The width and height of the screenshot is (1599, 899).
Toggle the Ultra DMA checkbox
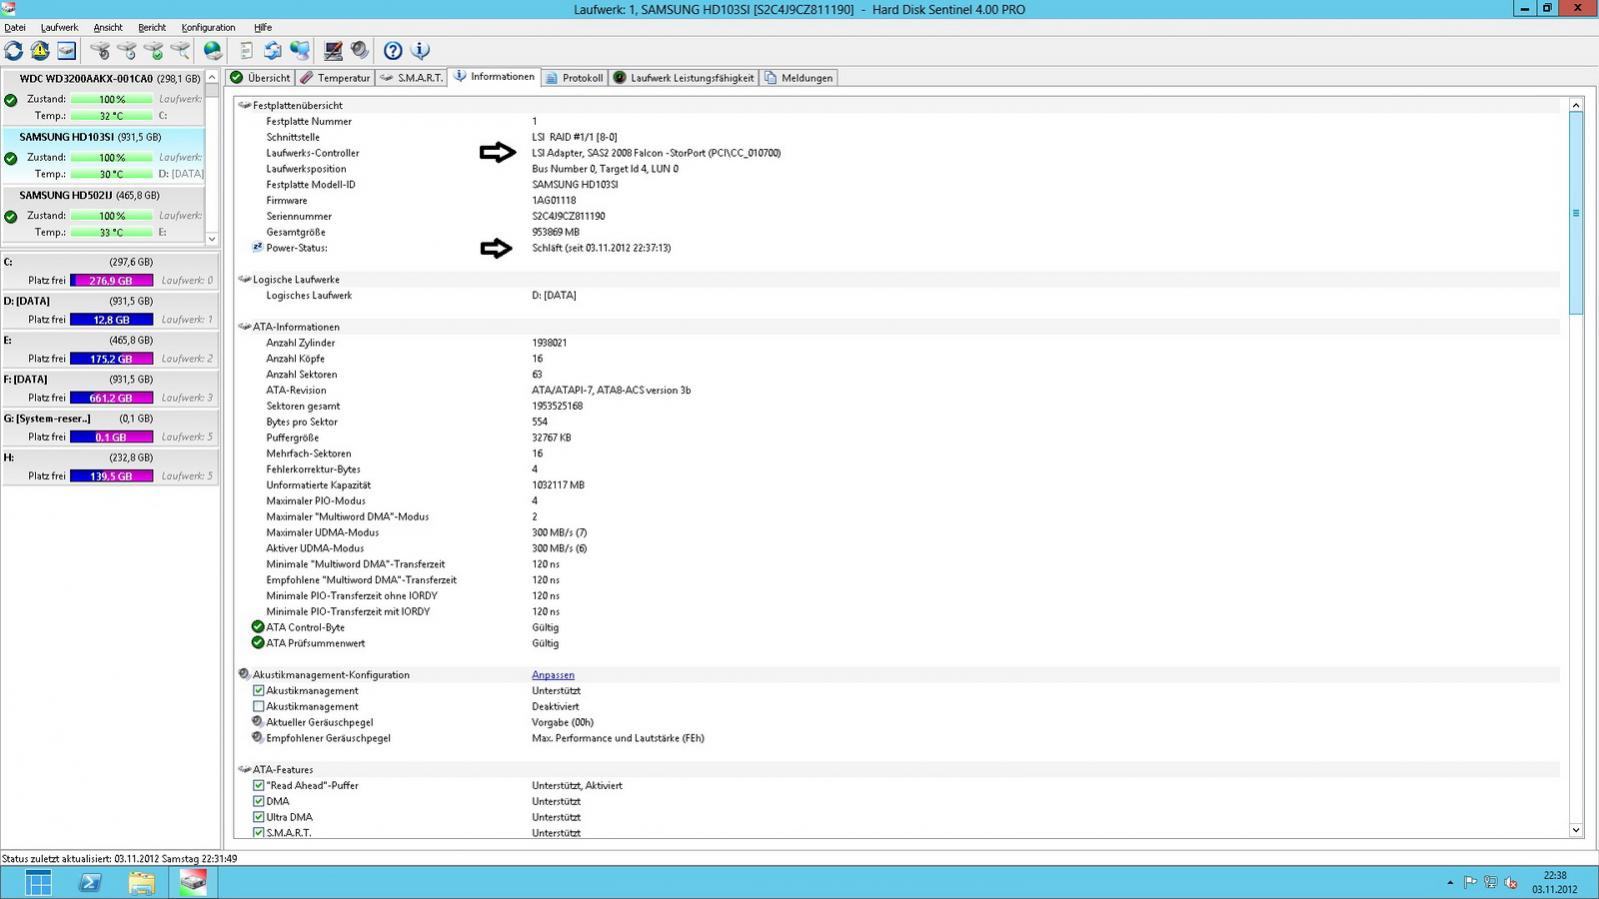click(258, 817)
